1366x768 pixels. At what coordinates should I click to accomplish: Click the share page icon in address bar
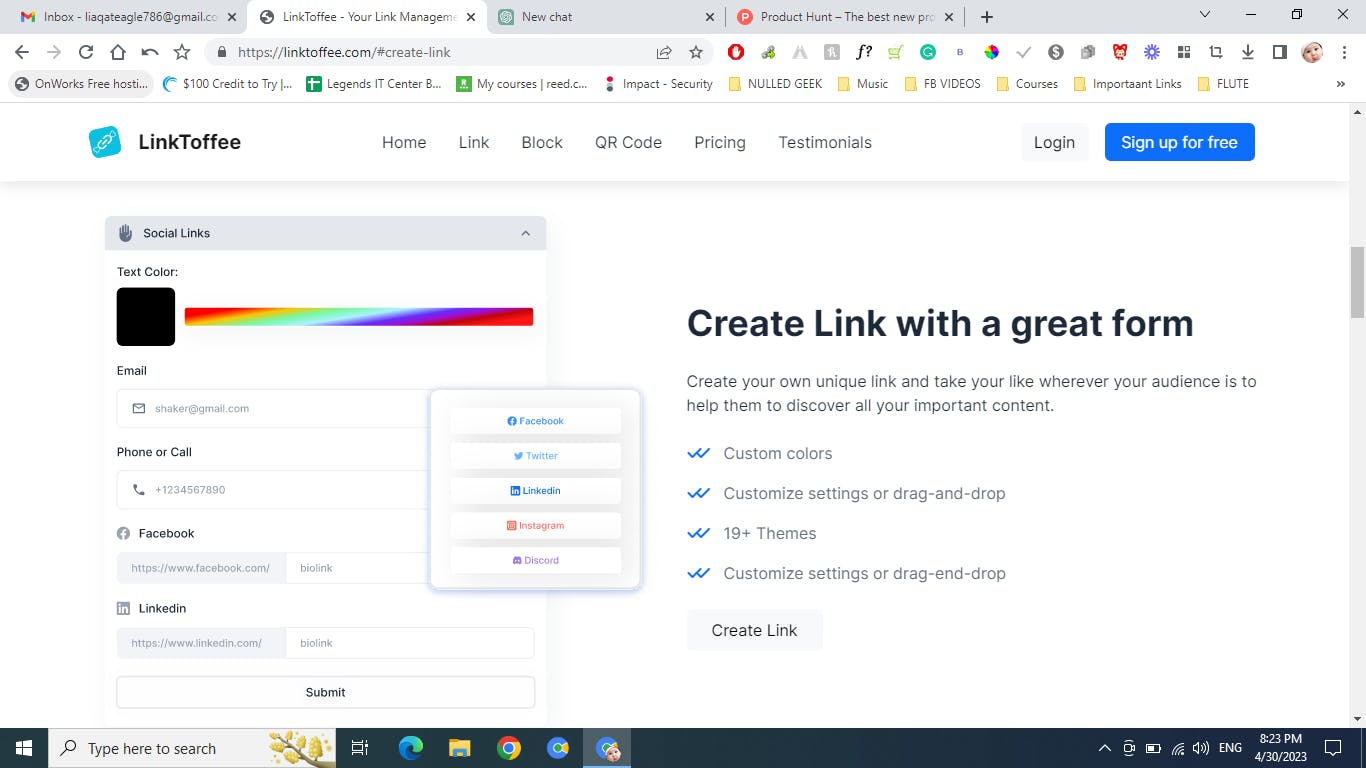coord(664,52)
